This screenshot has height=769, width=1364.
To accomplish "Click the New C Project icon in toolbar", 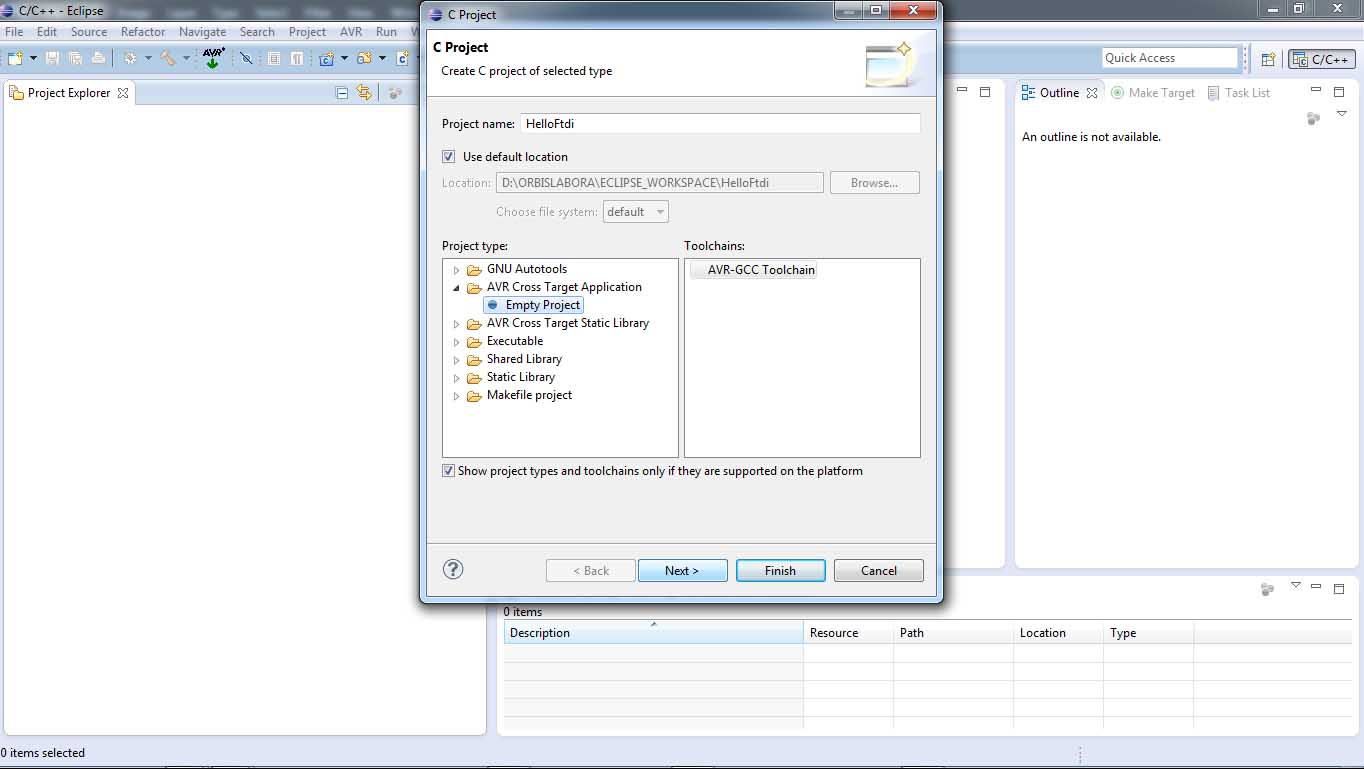I will click(326, 58).
